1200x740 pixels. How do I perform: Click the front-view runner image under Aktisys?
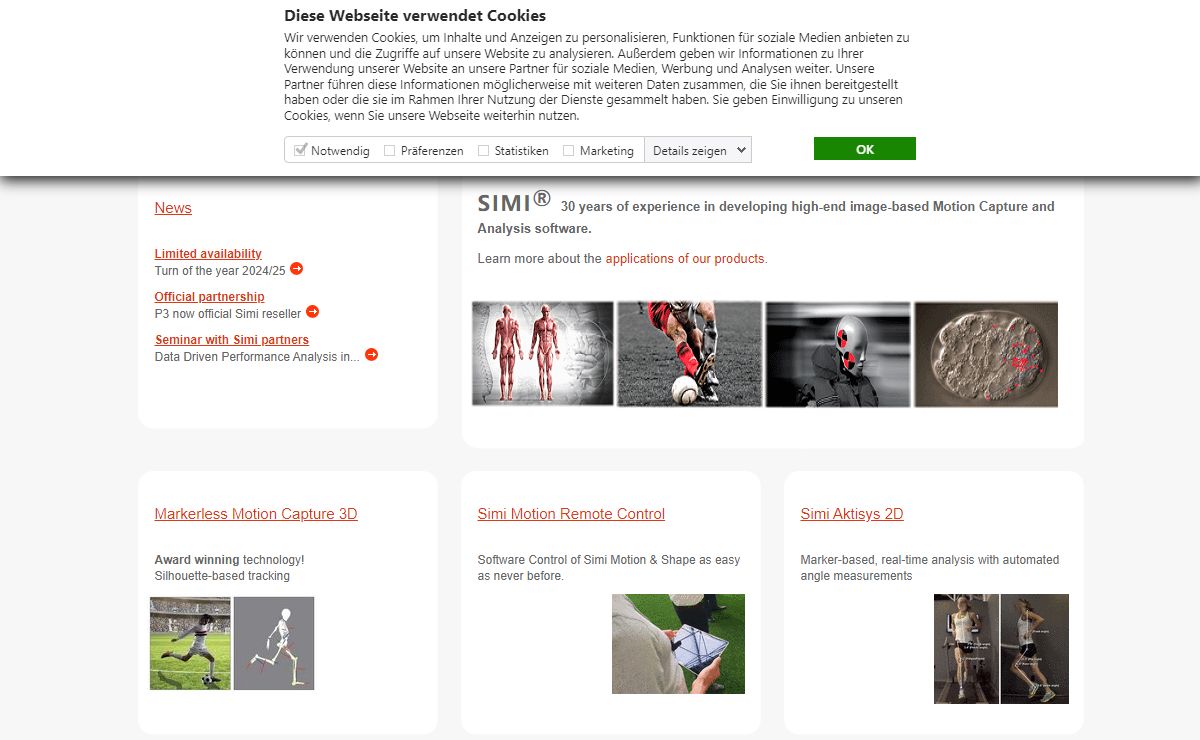pyautogui.click(x=966, y=649)
